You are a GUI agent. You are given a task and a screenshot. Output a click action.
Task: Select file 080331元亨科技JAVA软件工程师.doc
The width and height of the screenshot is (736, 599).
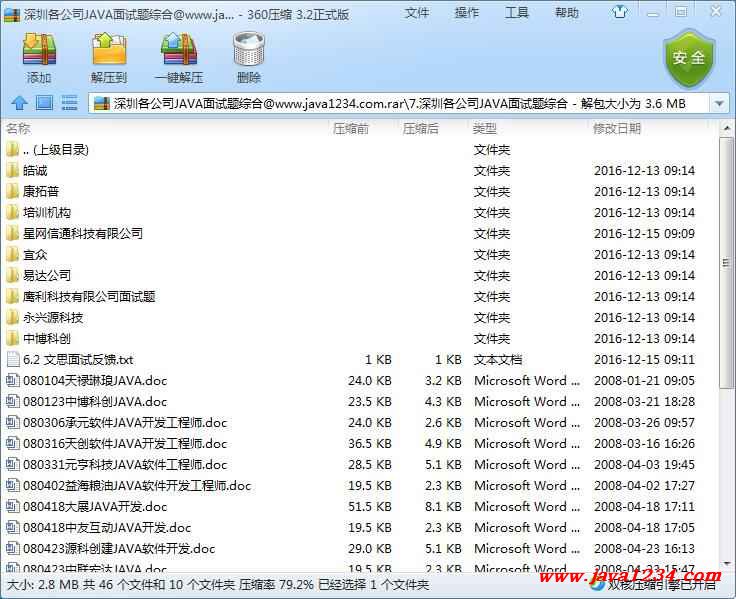[x=125, y=465]
